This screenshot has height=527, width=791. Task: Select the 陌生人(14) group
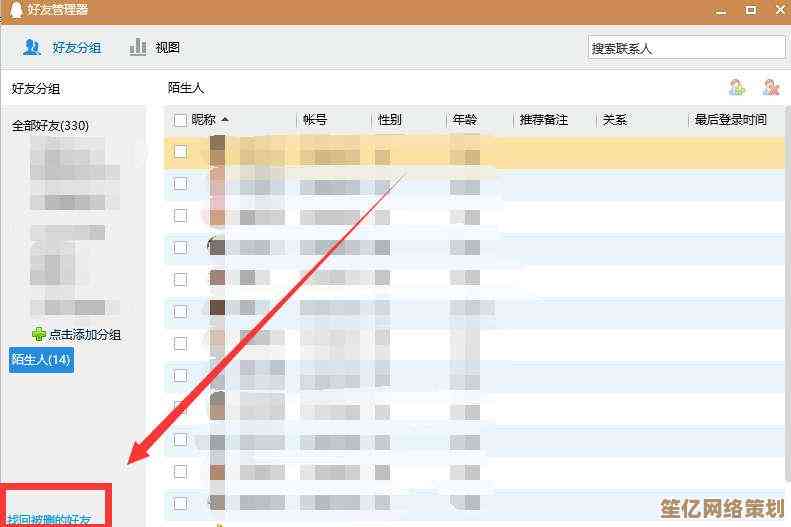coord(41,359)
